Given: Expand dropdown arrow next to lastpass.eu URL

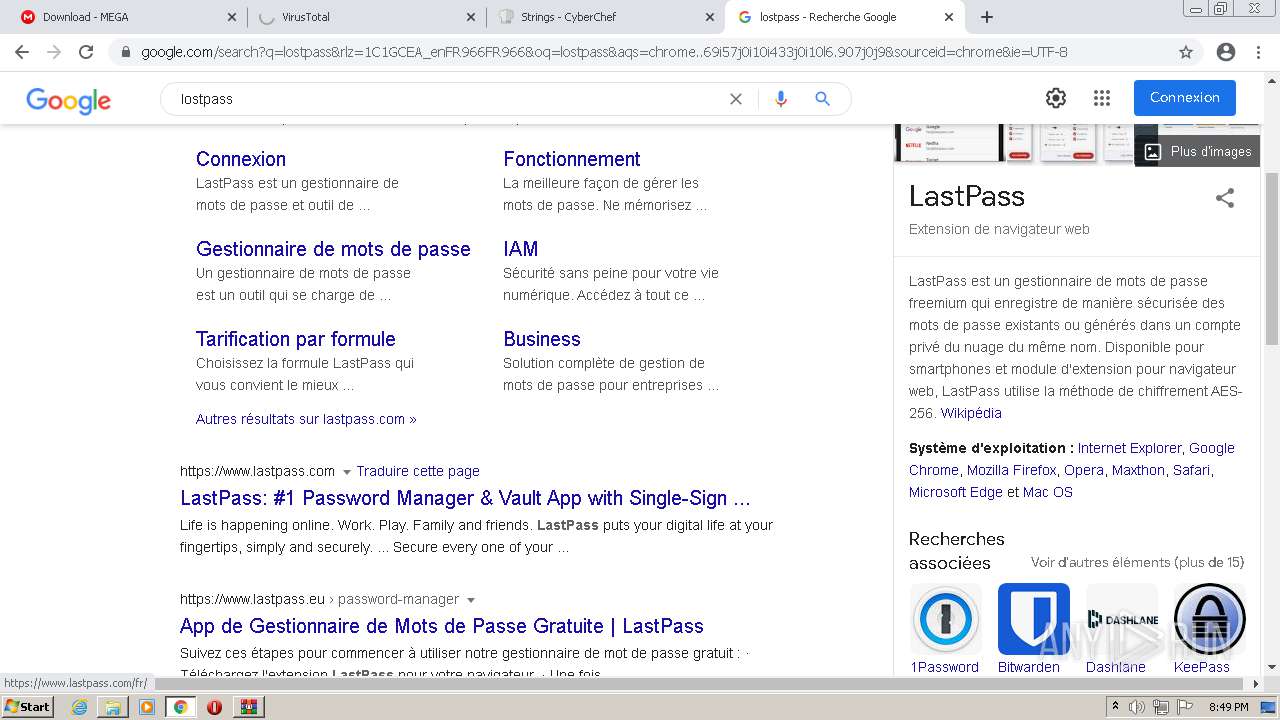Looking at the screenshot, I should [x=471, y=600].
